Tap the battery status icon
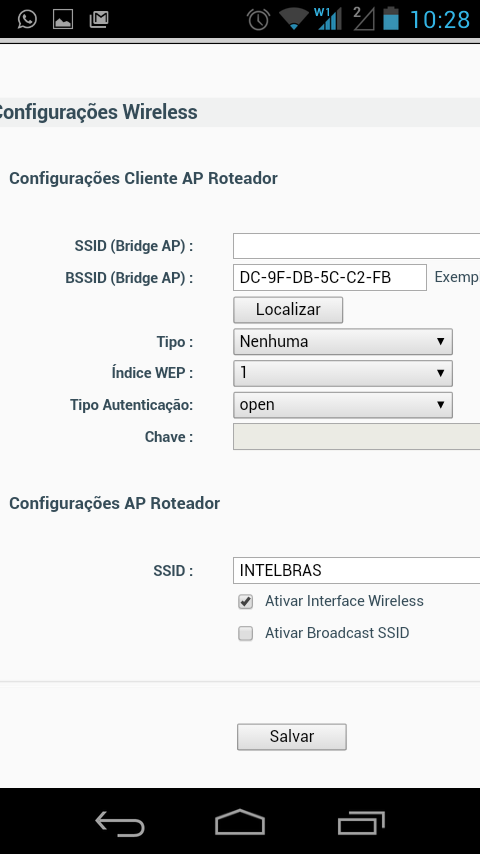Image resolution: width=480 pixels, height=854 pixels. 391,19
